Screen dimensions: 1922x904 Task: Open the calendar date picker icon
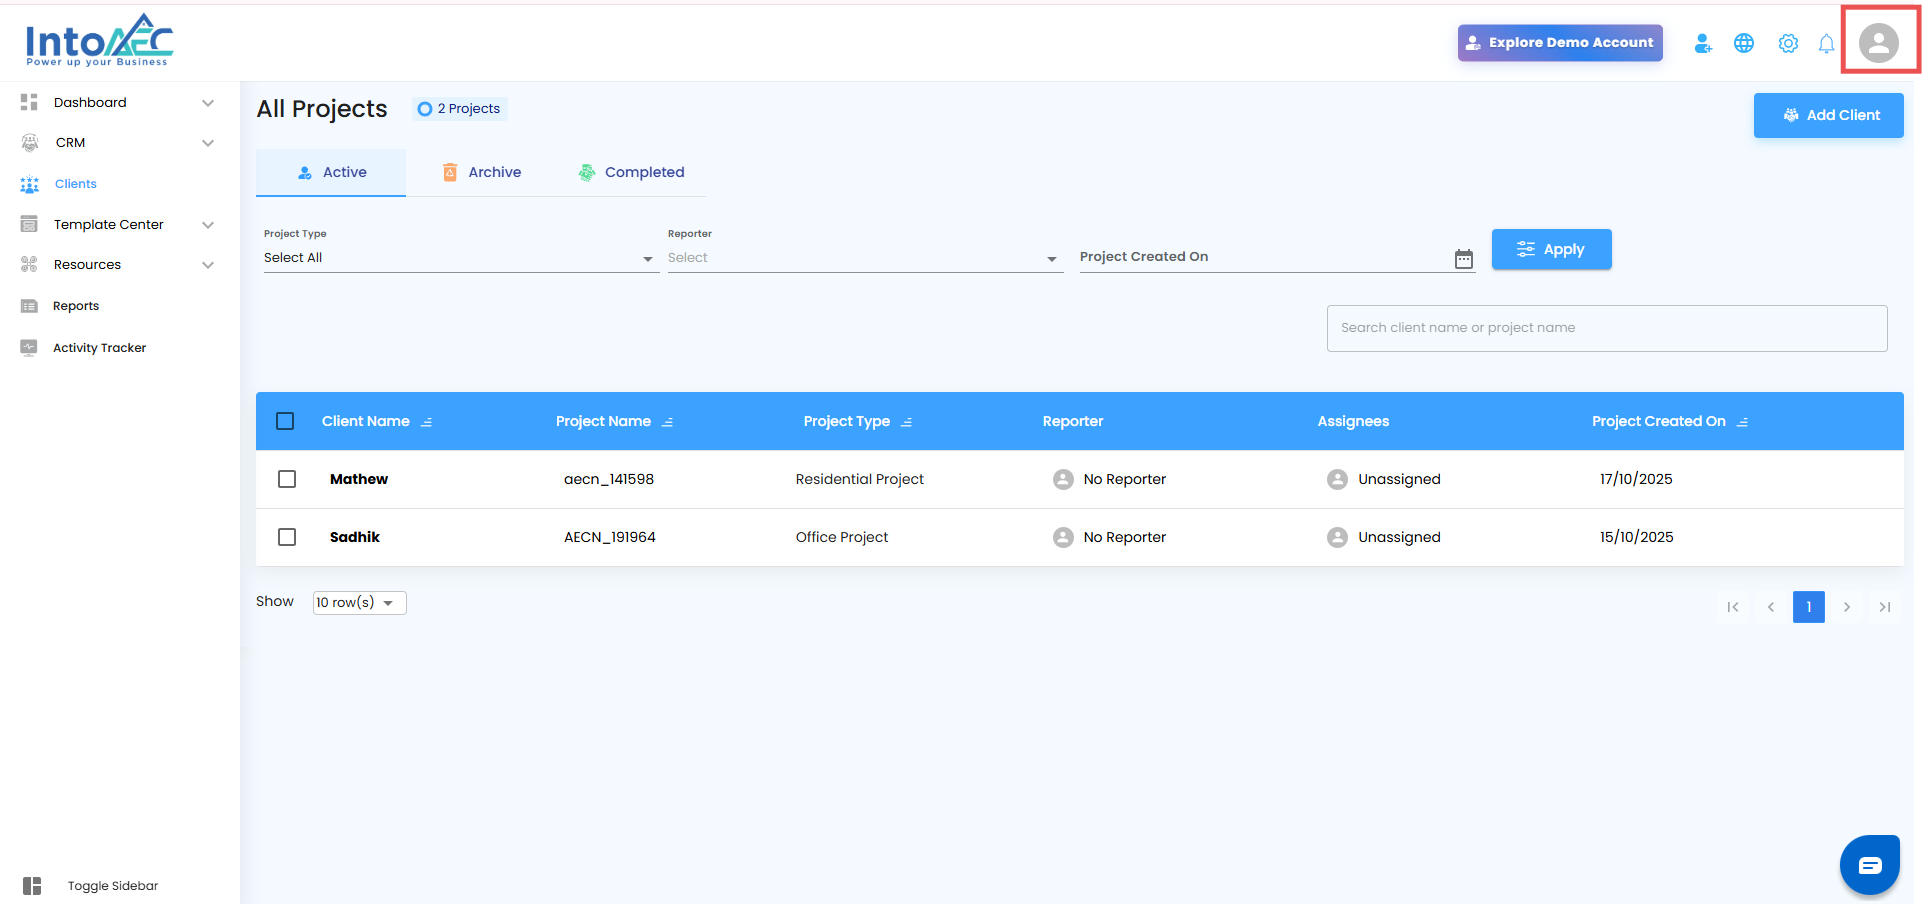pyautogui.click(x=1464, y=259)
